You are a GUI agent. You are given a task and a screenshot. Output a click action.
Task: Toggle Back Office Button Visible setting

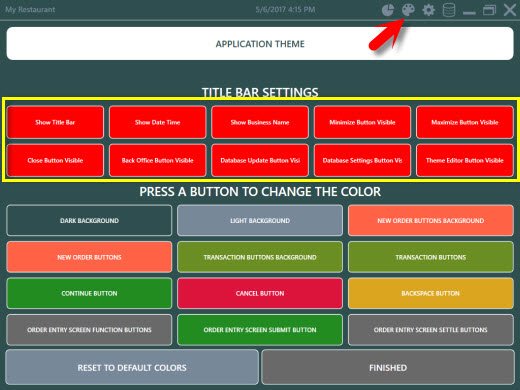[x=158, y=160]
